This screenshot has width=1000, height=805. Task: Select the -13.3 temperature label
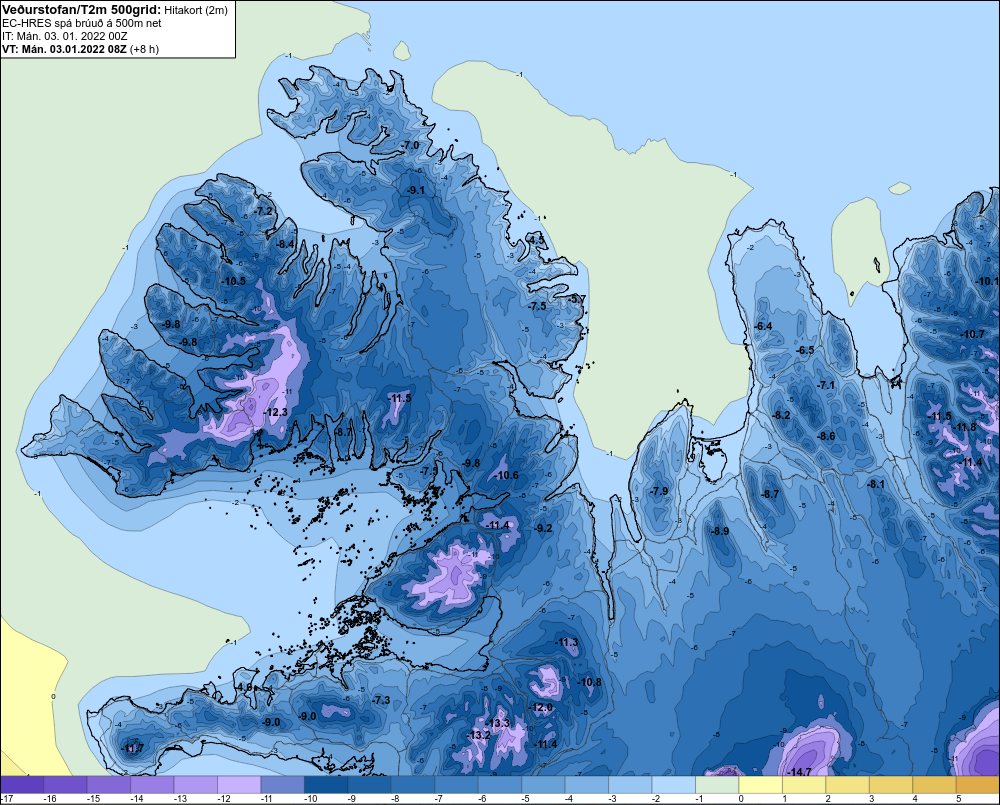coord(498,723)
